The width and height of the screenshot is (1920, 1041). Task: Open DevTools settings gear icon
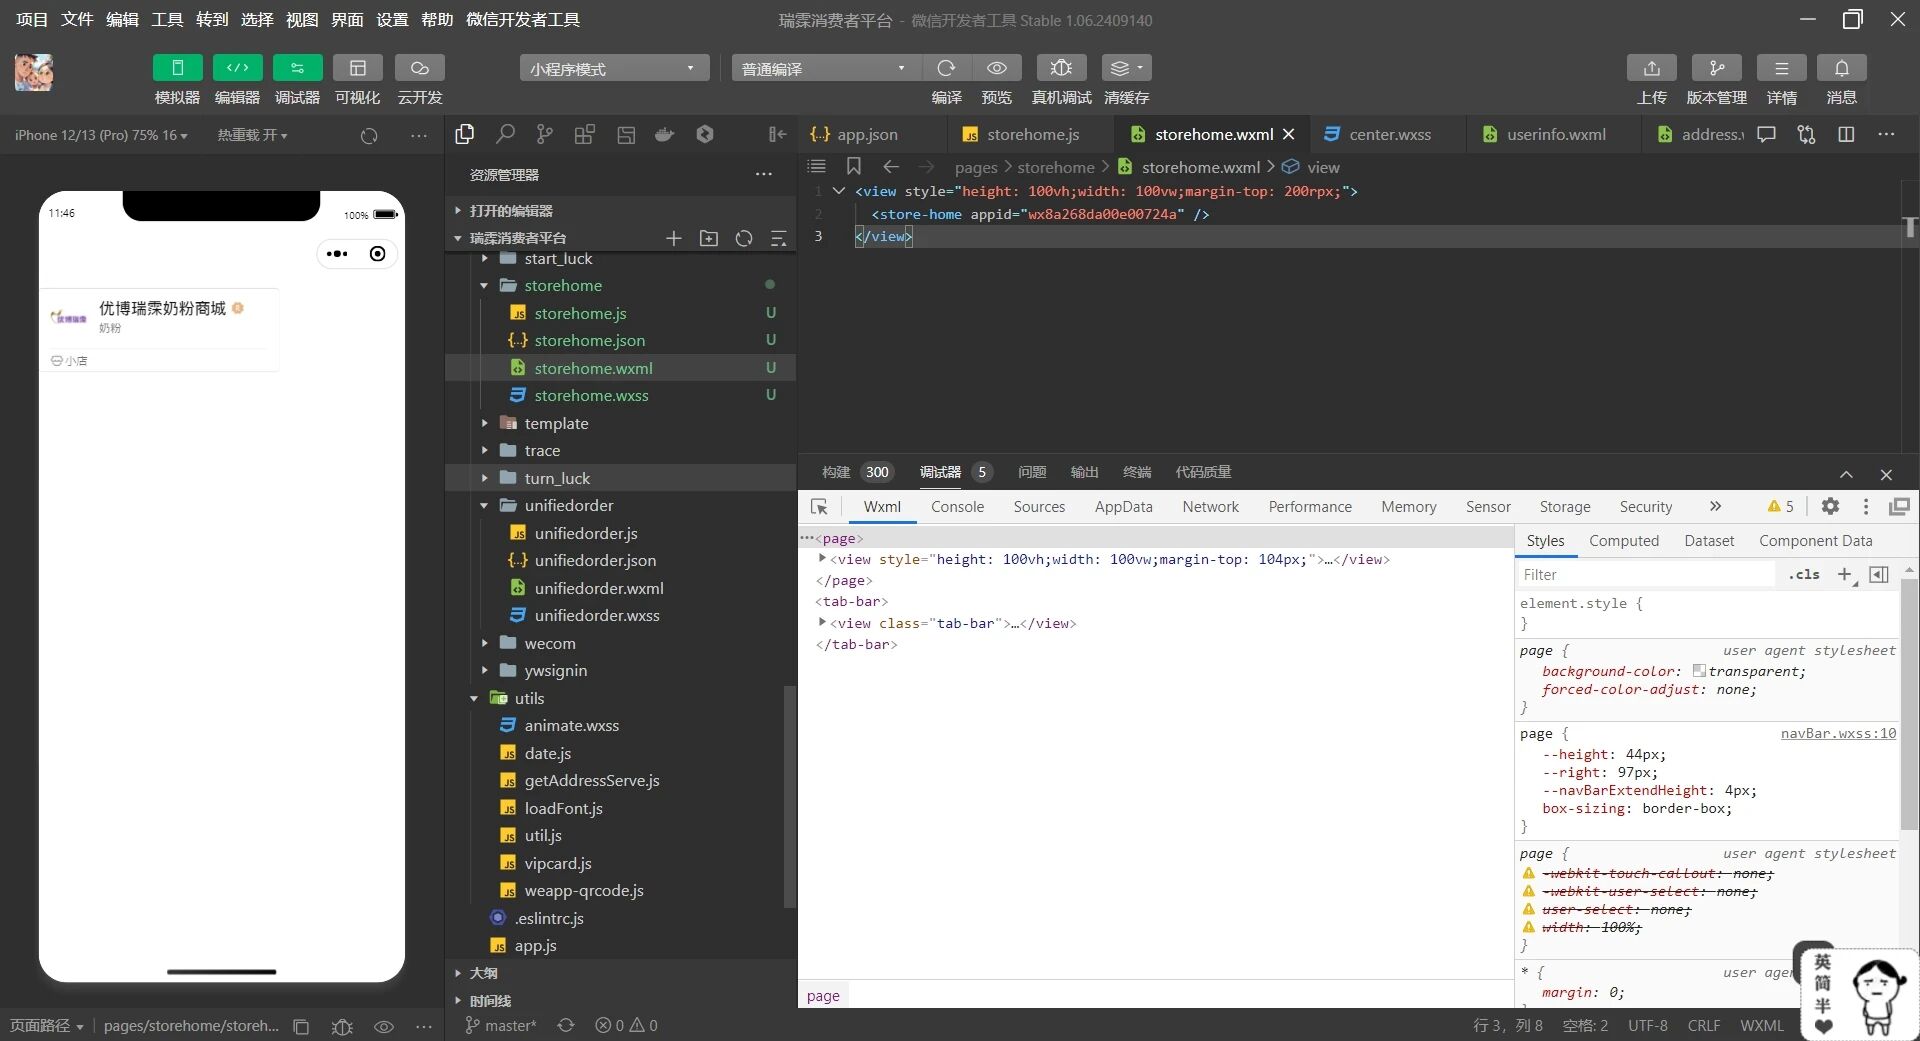1830,507
